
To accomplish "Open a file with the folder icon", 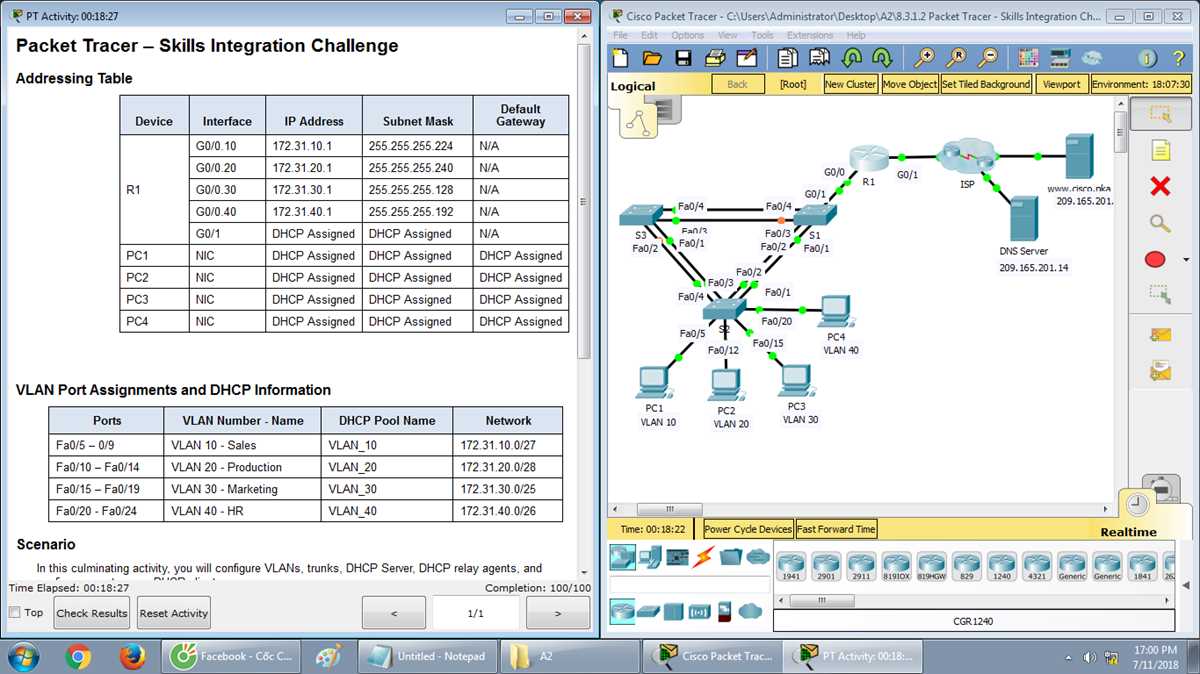I will tap(652, 58).
